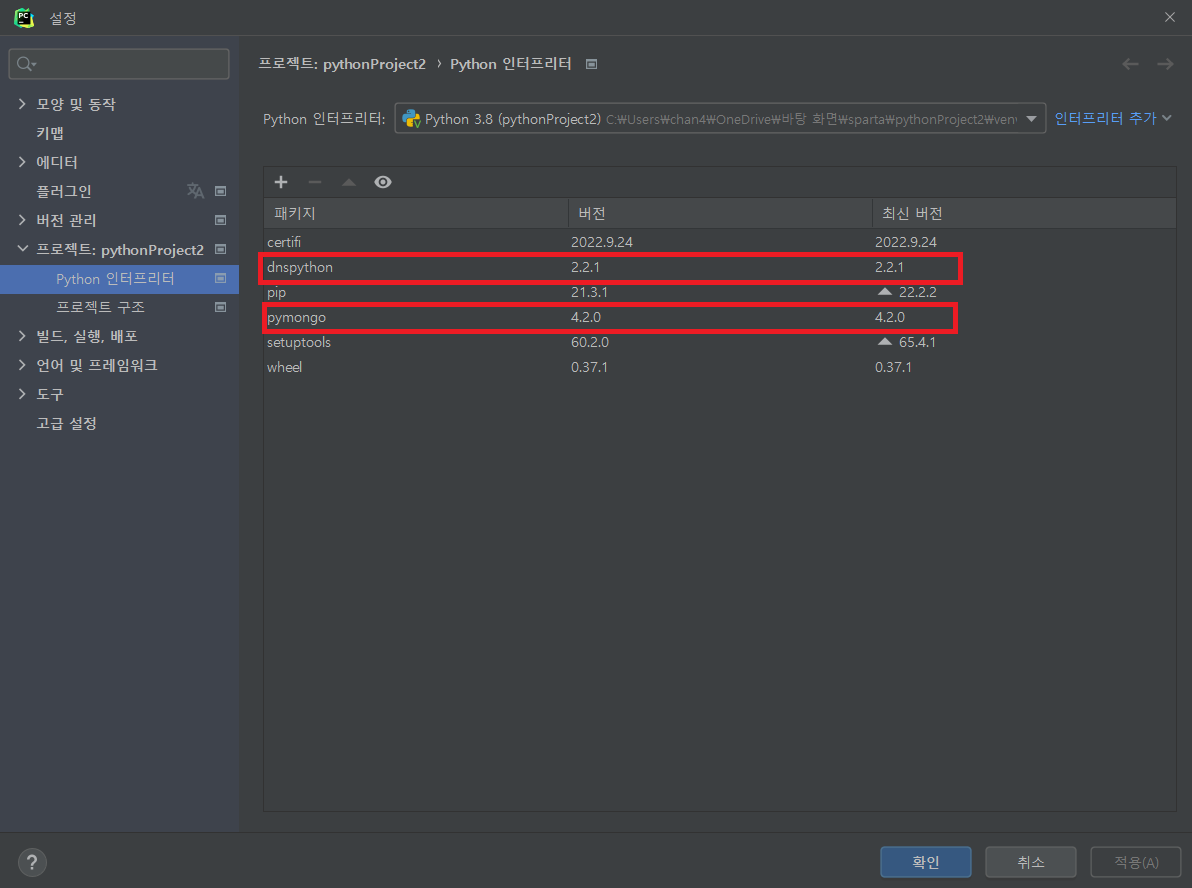Click 2022.9.24 in certifi 버전 column

point(602,242)
